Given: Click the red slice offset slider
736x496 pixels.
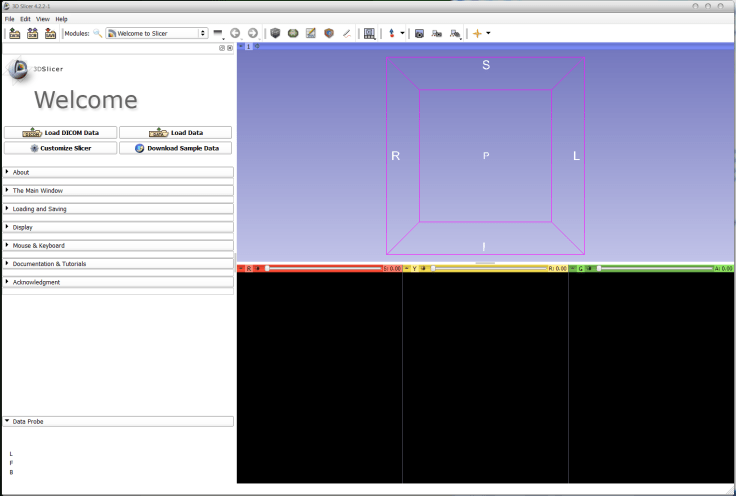Looking at the screenshot, I should point(323,268).
